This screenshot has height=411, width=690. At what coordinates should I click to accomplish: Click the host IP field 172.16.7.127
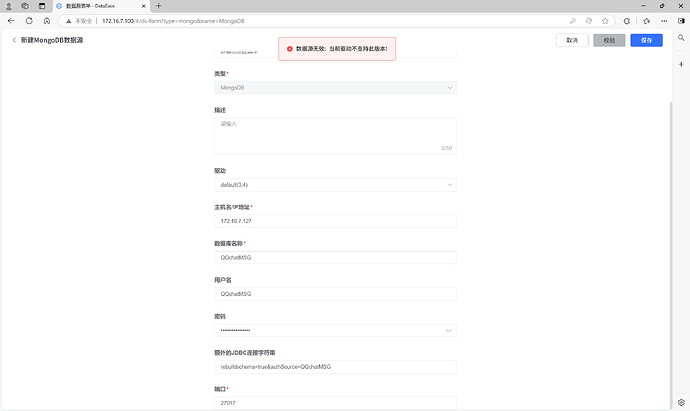tap(335, 221)
